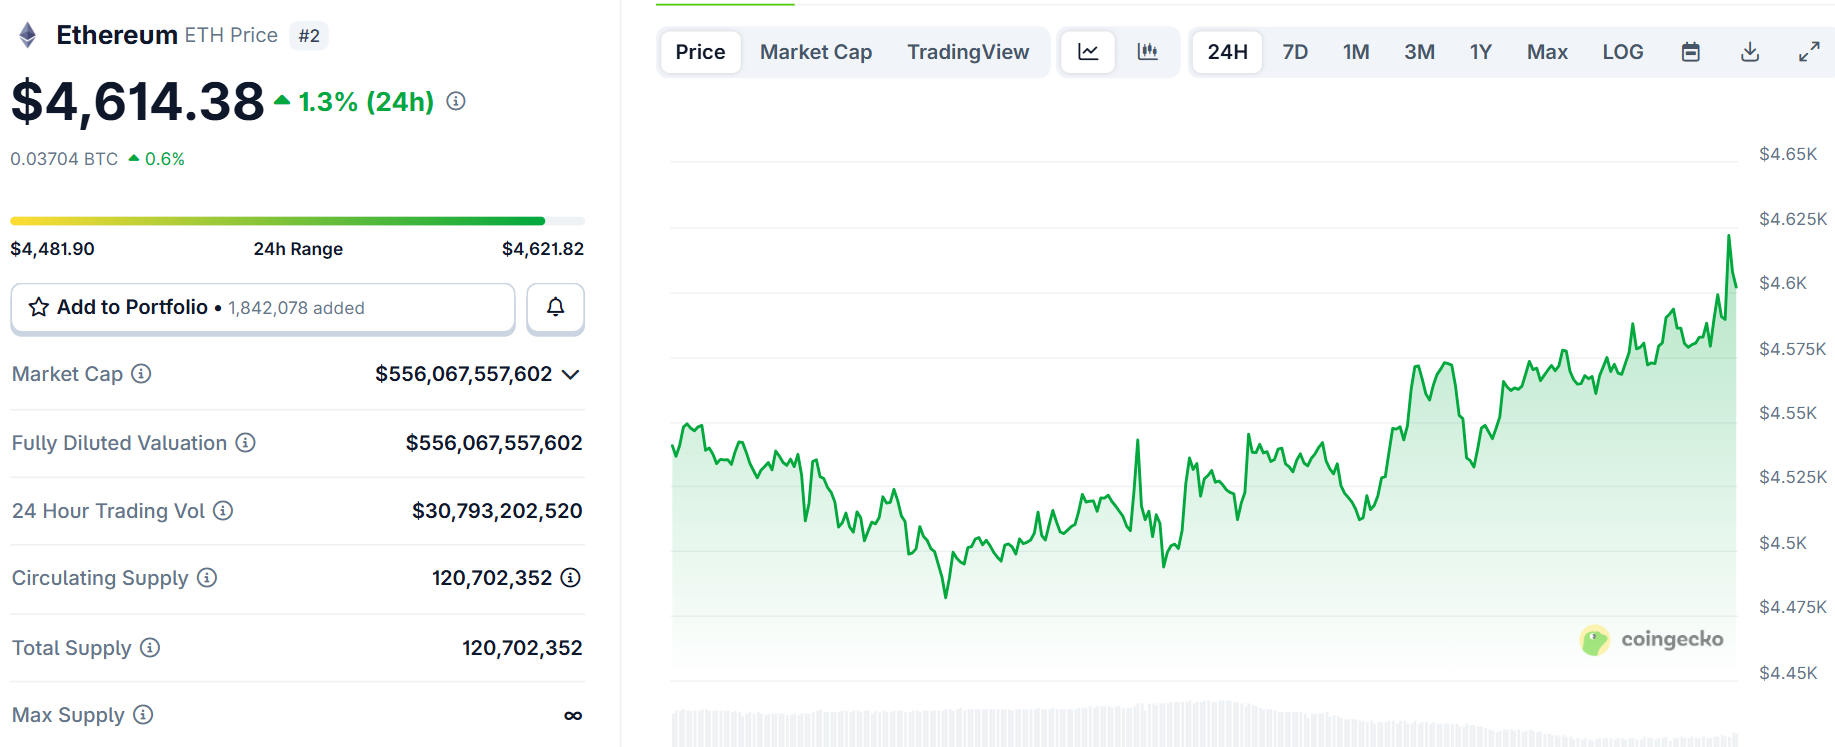Open the Max Supply info icon
This screenshot has height=747, width=1835.
tap(143, 714)
